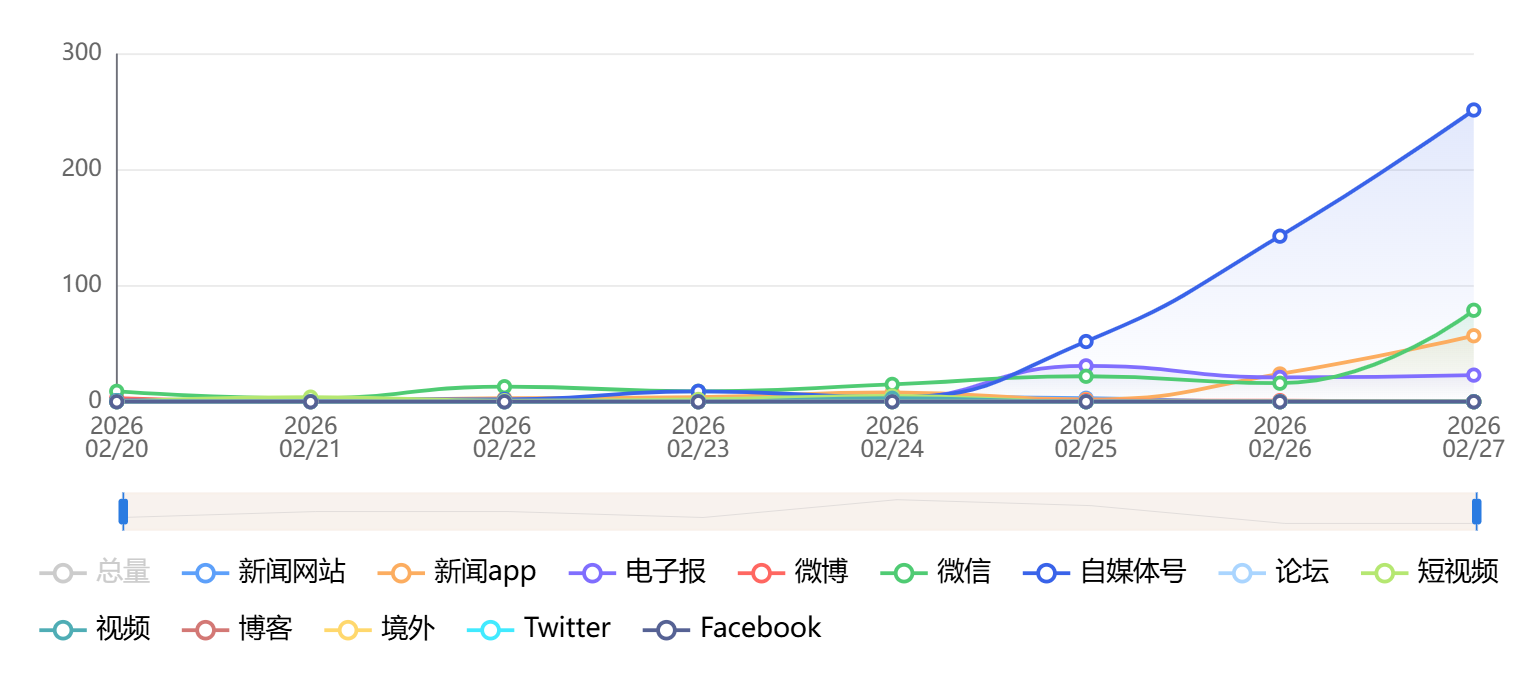This screenshot has height=680, width=1535.
Task: Toggle the 总量 legend series
Action: point(95,573)
